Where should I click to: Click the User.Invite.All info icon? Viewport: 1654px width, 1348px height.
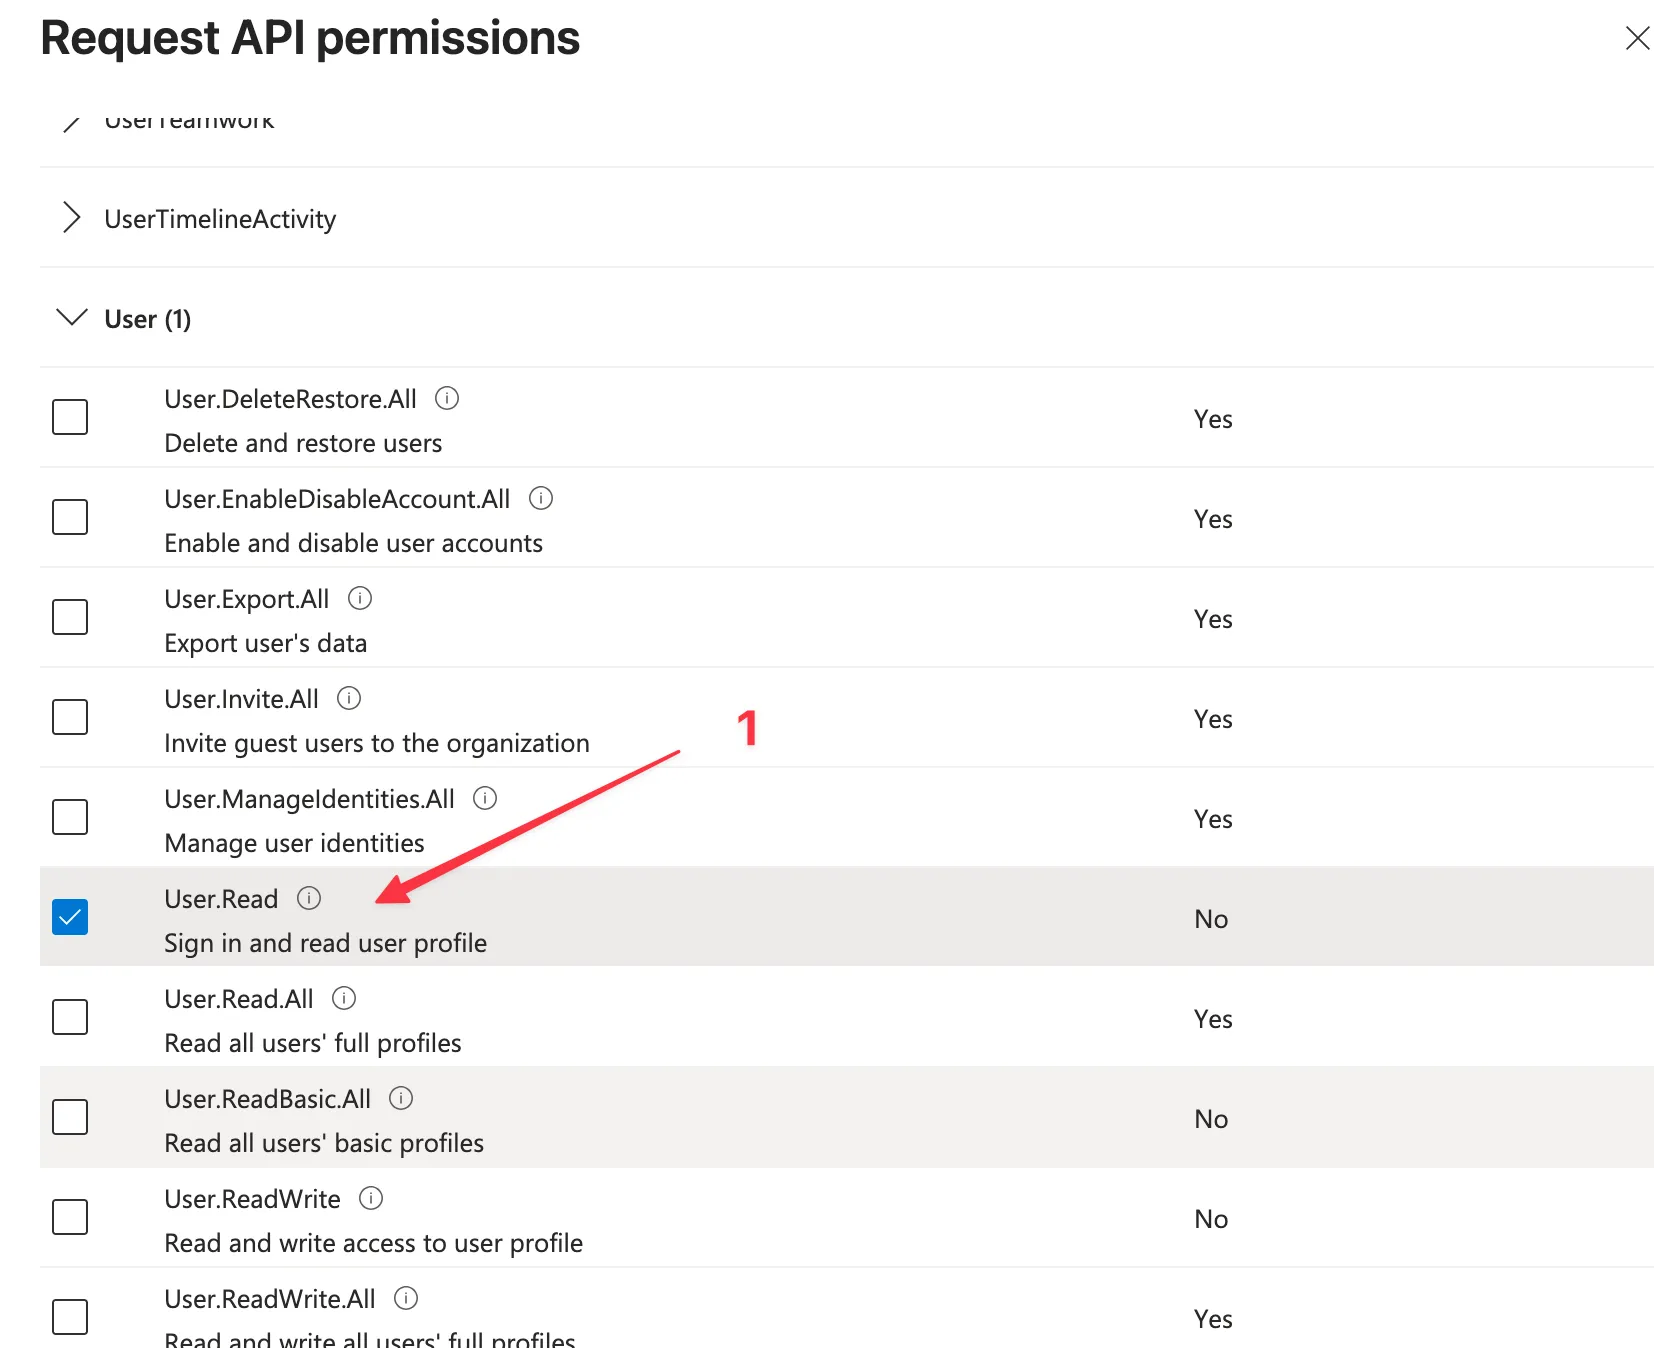pyautogui.click(x=348, y=698)
